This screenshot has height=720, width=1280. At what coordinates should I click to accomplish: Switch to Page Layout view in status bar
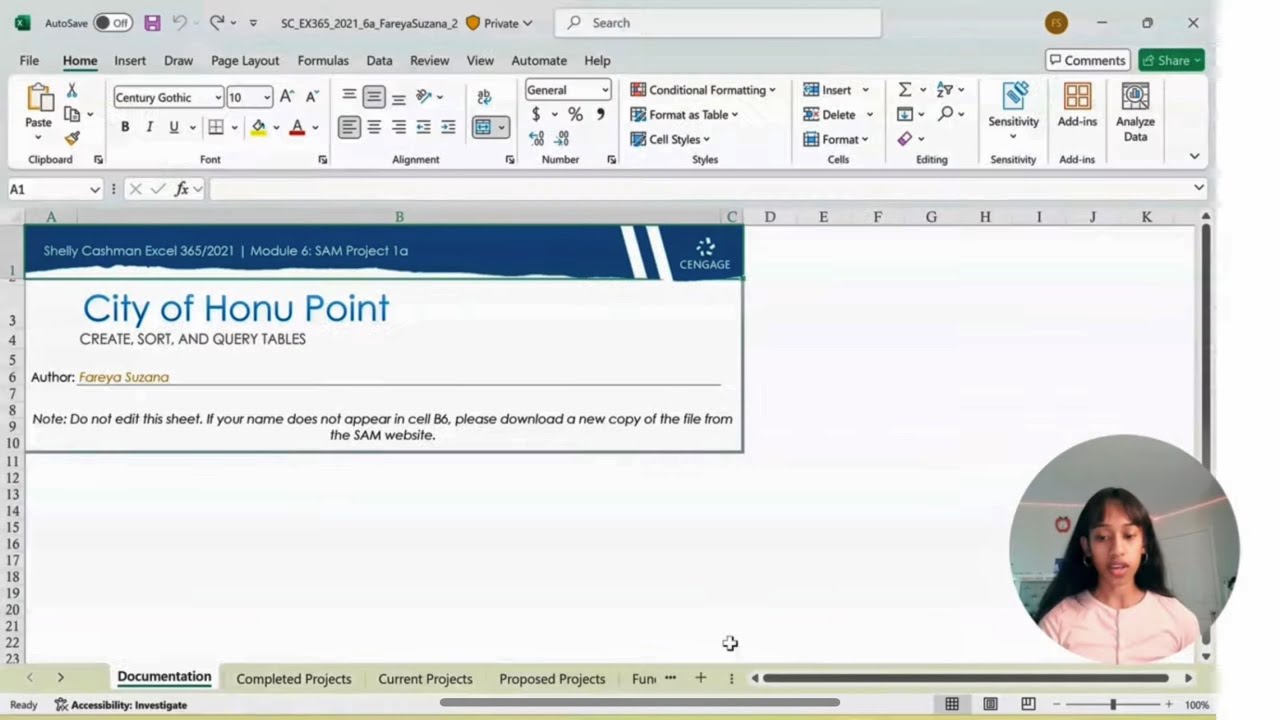(x=990, y=704)
